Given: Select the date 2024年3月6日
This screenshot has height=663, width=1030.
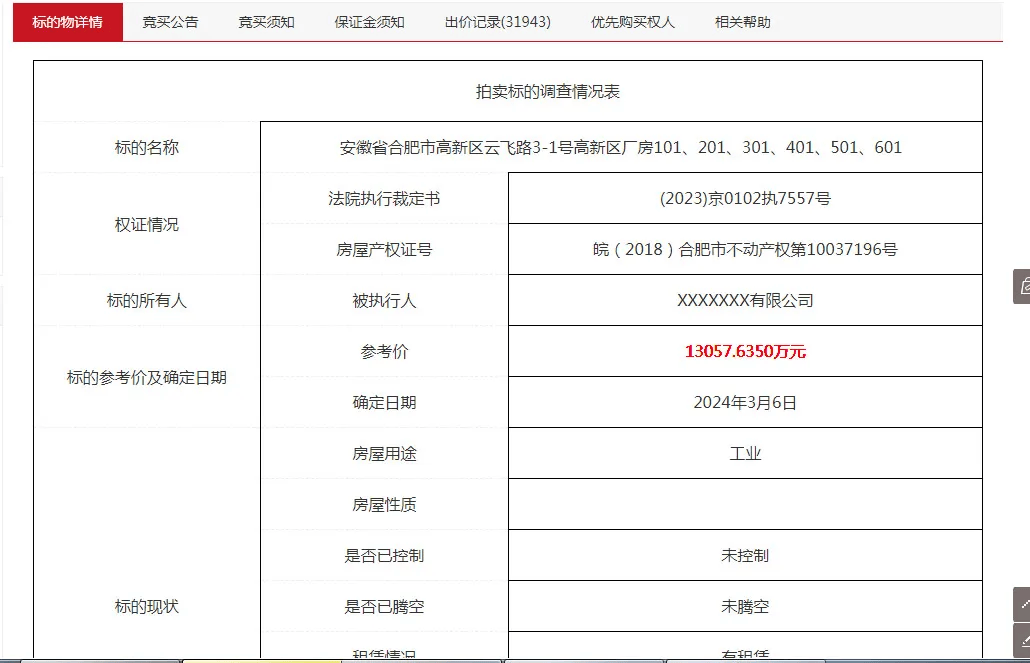Looking at the screenshot, I should coord(745,402).
